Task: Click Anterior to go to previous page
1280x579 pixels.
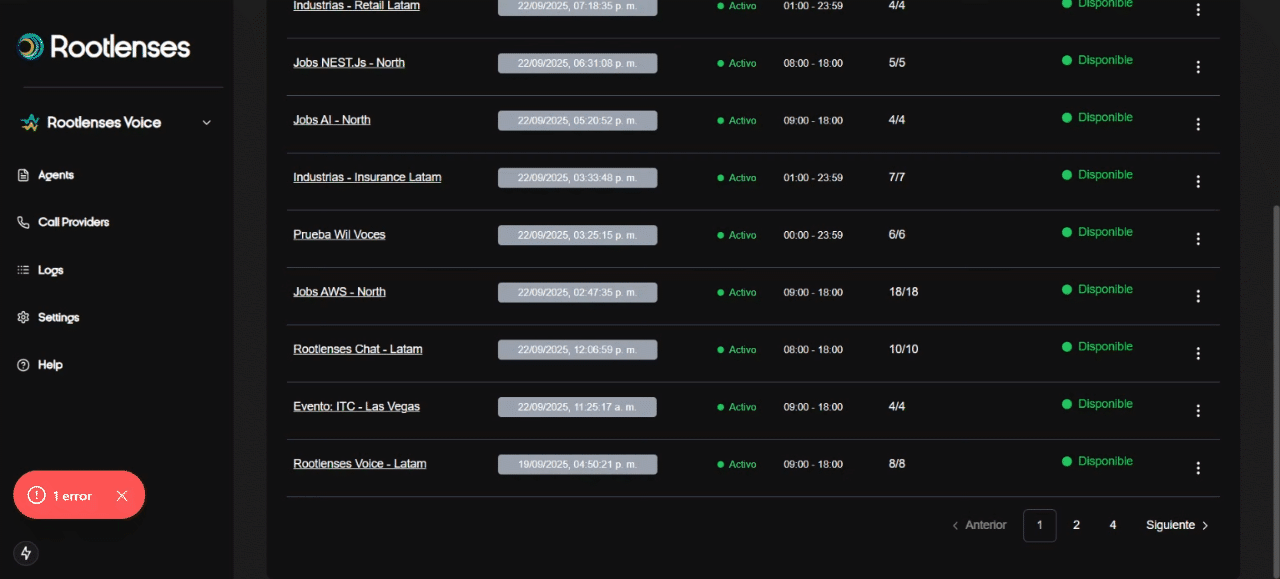Action: pyautogui.click(x=979, y=525)
